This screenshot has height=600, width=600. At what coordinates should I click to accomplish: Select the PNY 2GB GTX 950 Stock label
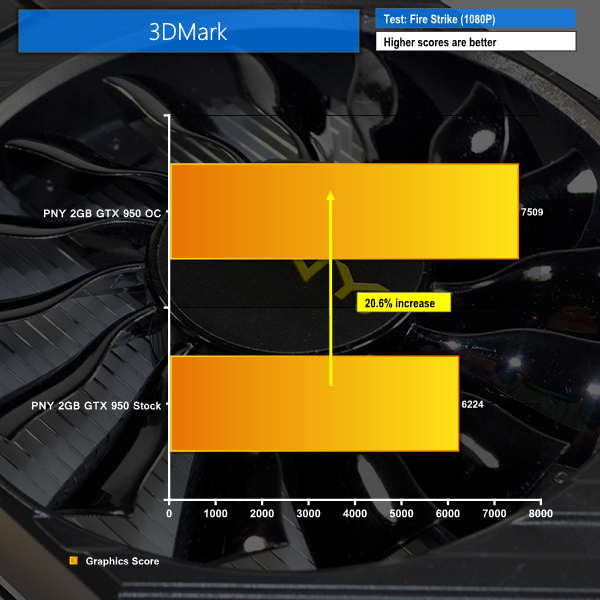[x=96, y=406]
